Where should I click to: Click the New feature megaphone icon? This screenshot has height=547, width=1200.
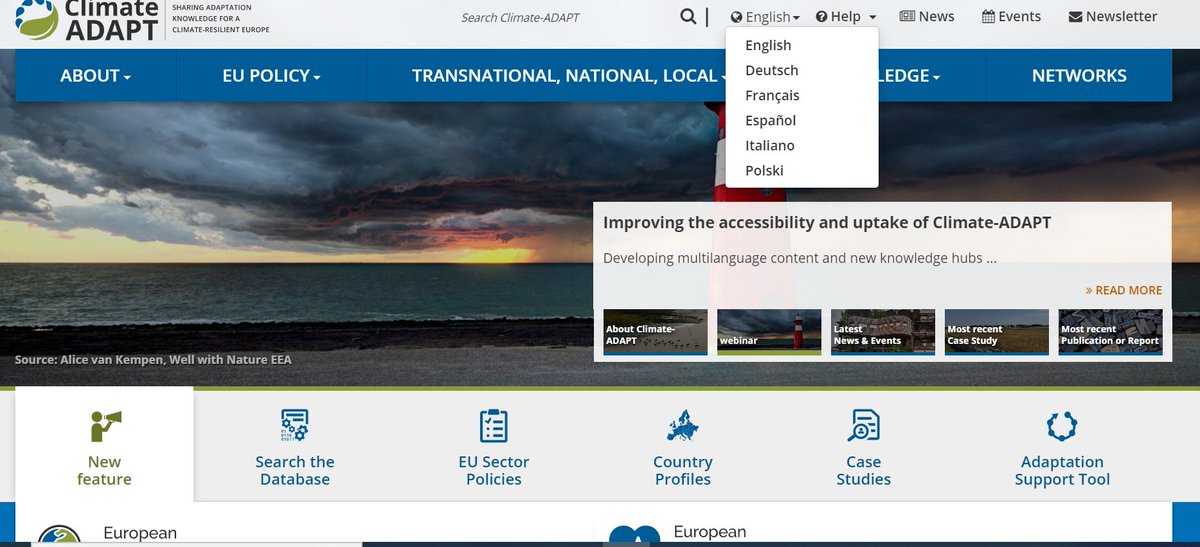point(104,426)
